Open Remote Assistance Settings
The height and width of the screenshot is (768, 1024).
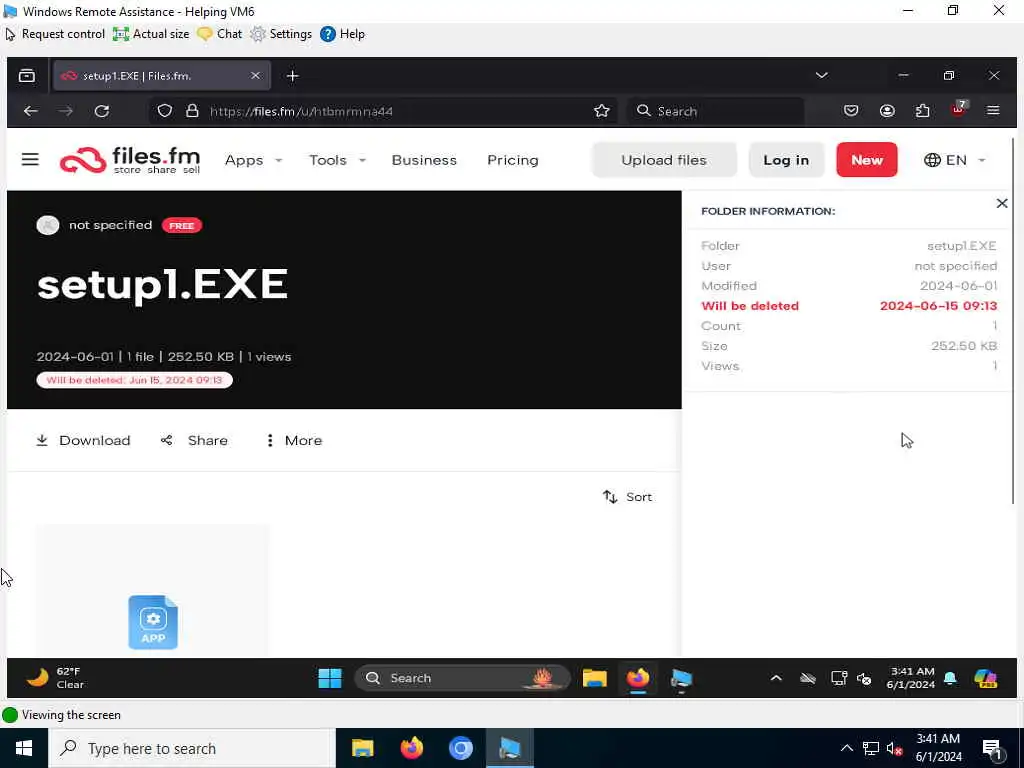281,34
